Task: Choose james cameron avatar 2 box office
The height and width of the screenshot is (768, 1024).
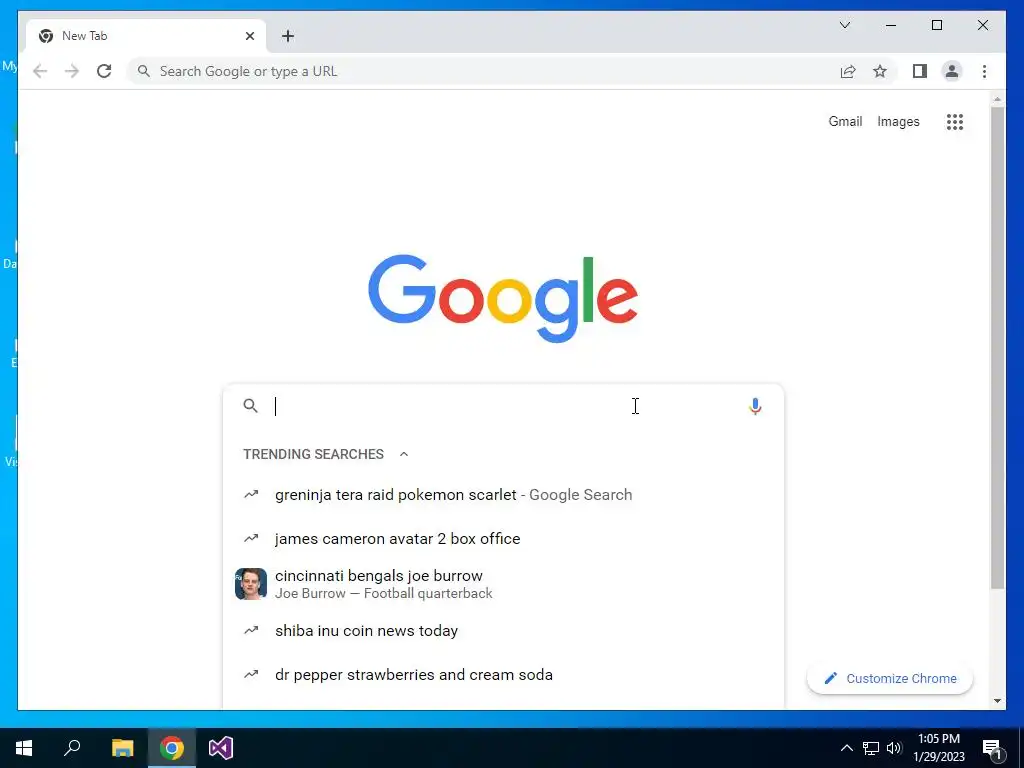Action: [503, 539]
